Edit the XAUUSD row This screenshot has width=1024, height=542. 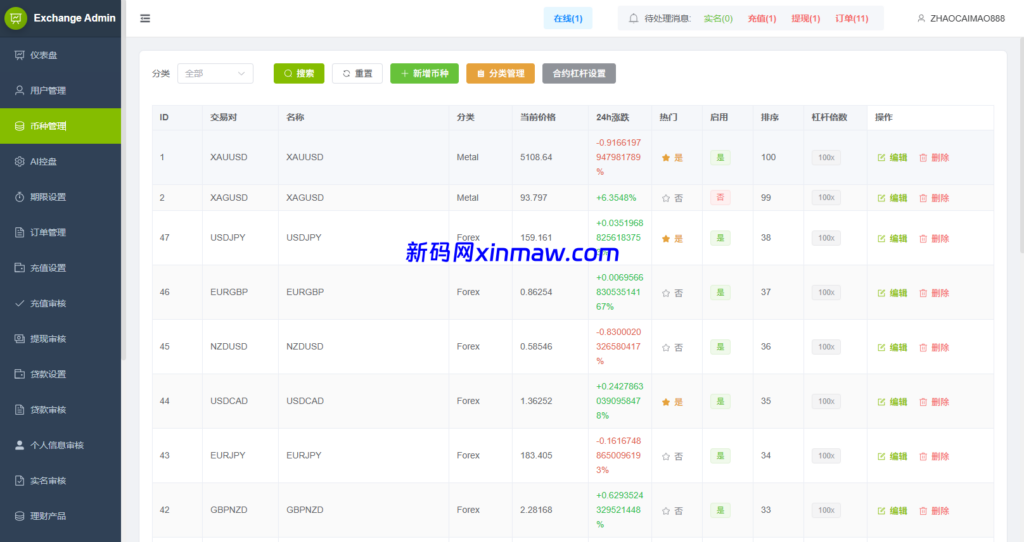pyautogui.click(x=892, y=157)
